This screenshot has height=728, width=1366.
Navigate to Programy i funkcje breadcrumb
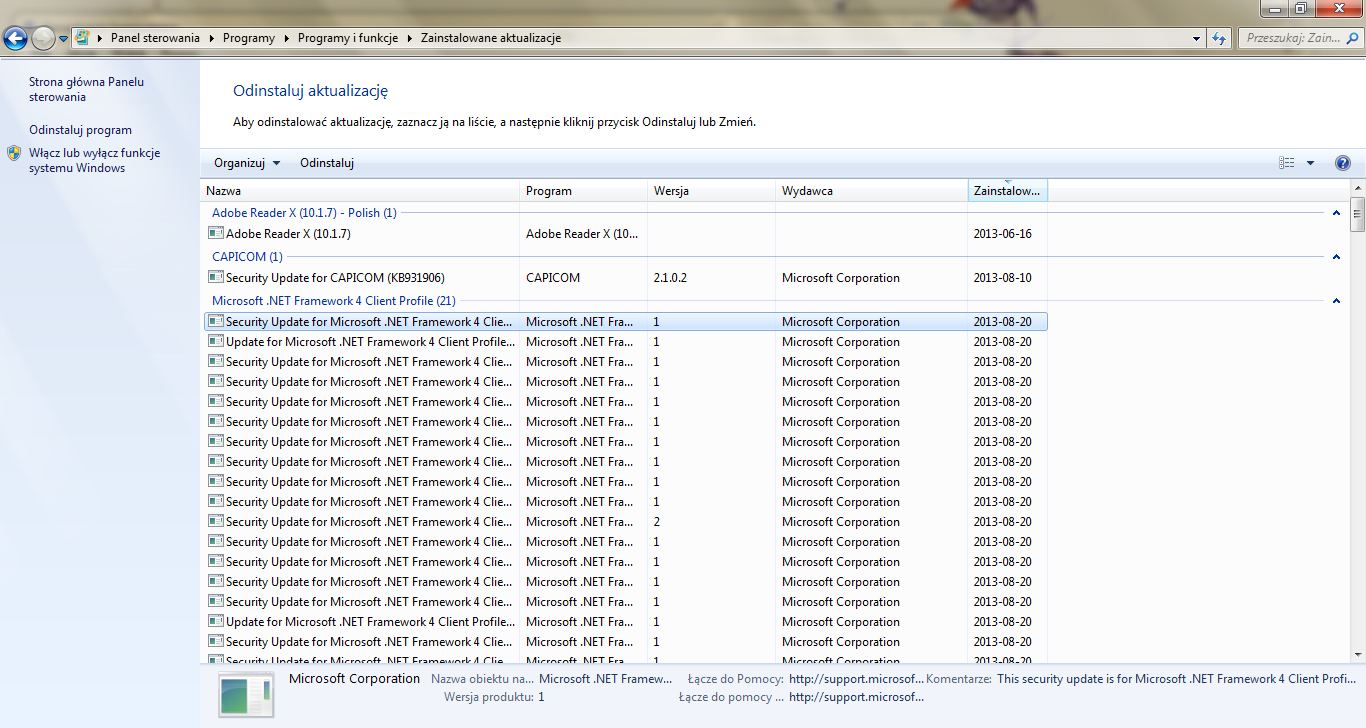[x=347, y=38]
